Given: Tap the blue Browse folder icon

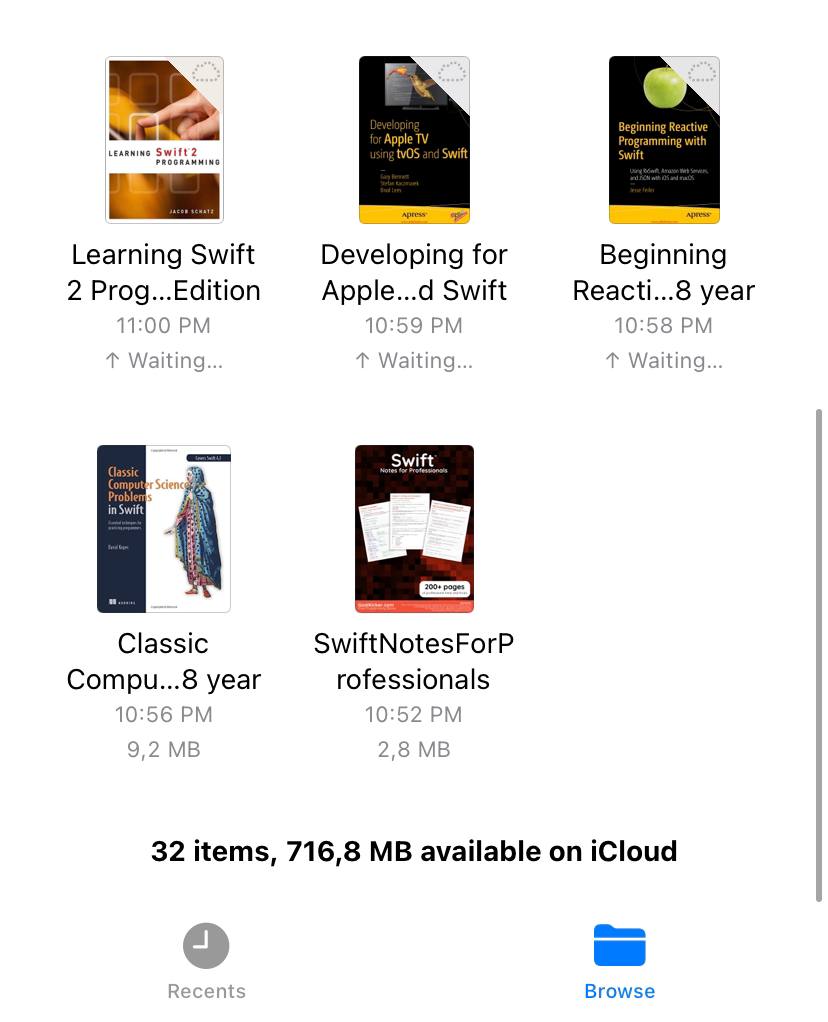Looking at the screenshot, I should click(619, 945).
